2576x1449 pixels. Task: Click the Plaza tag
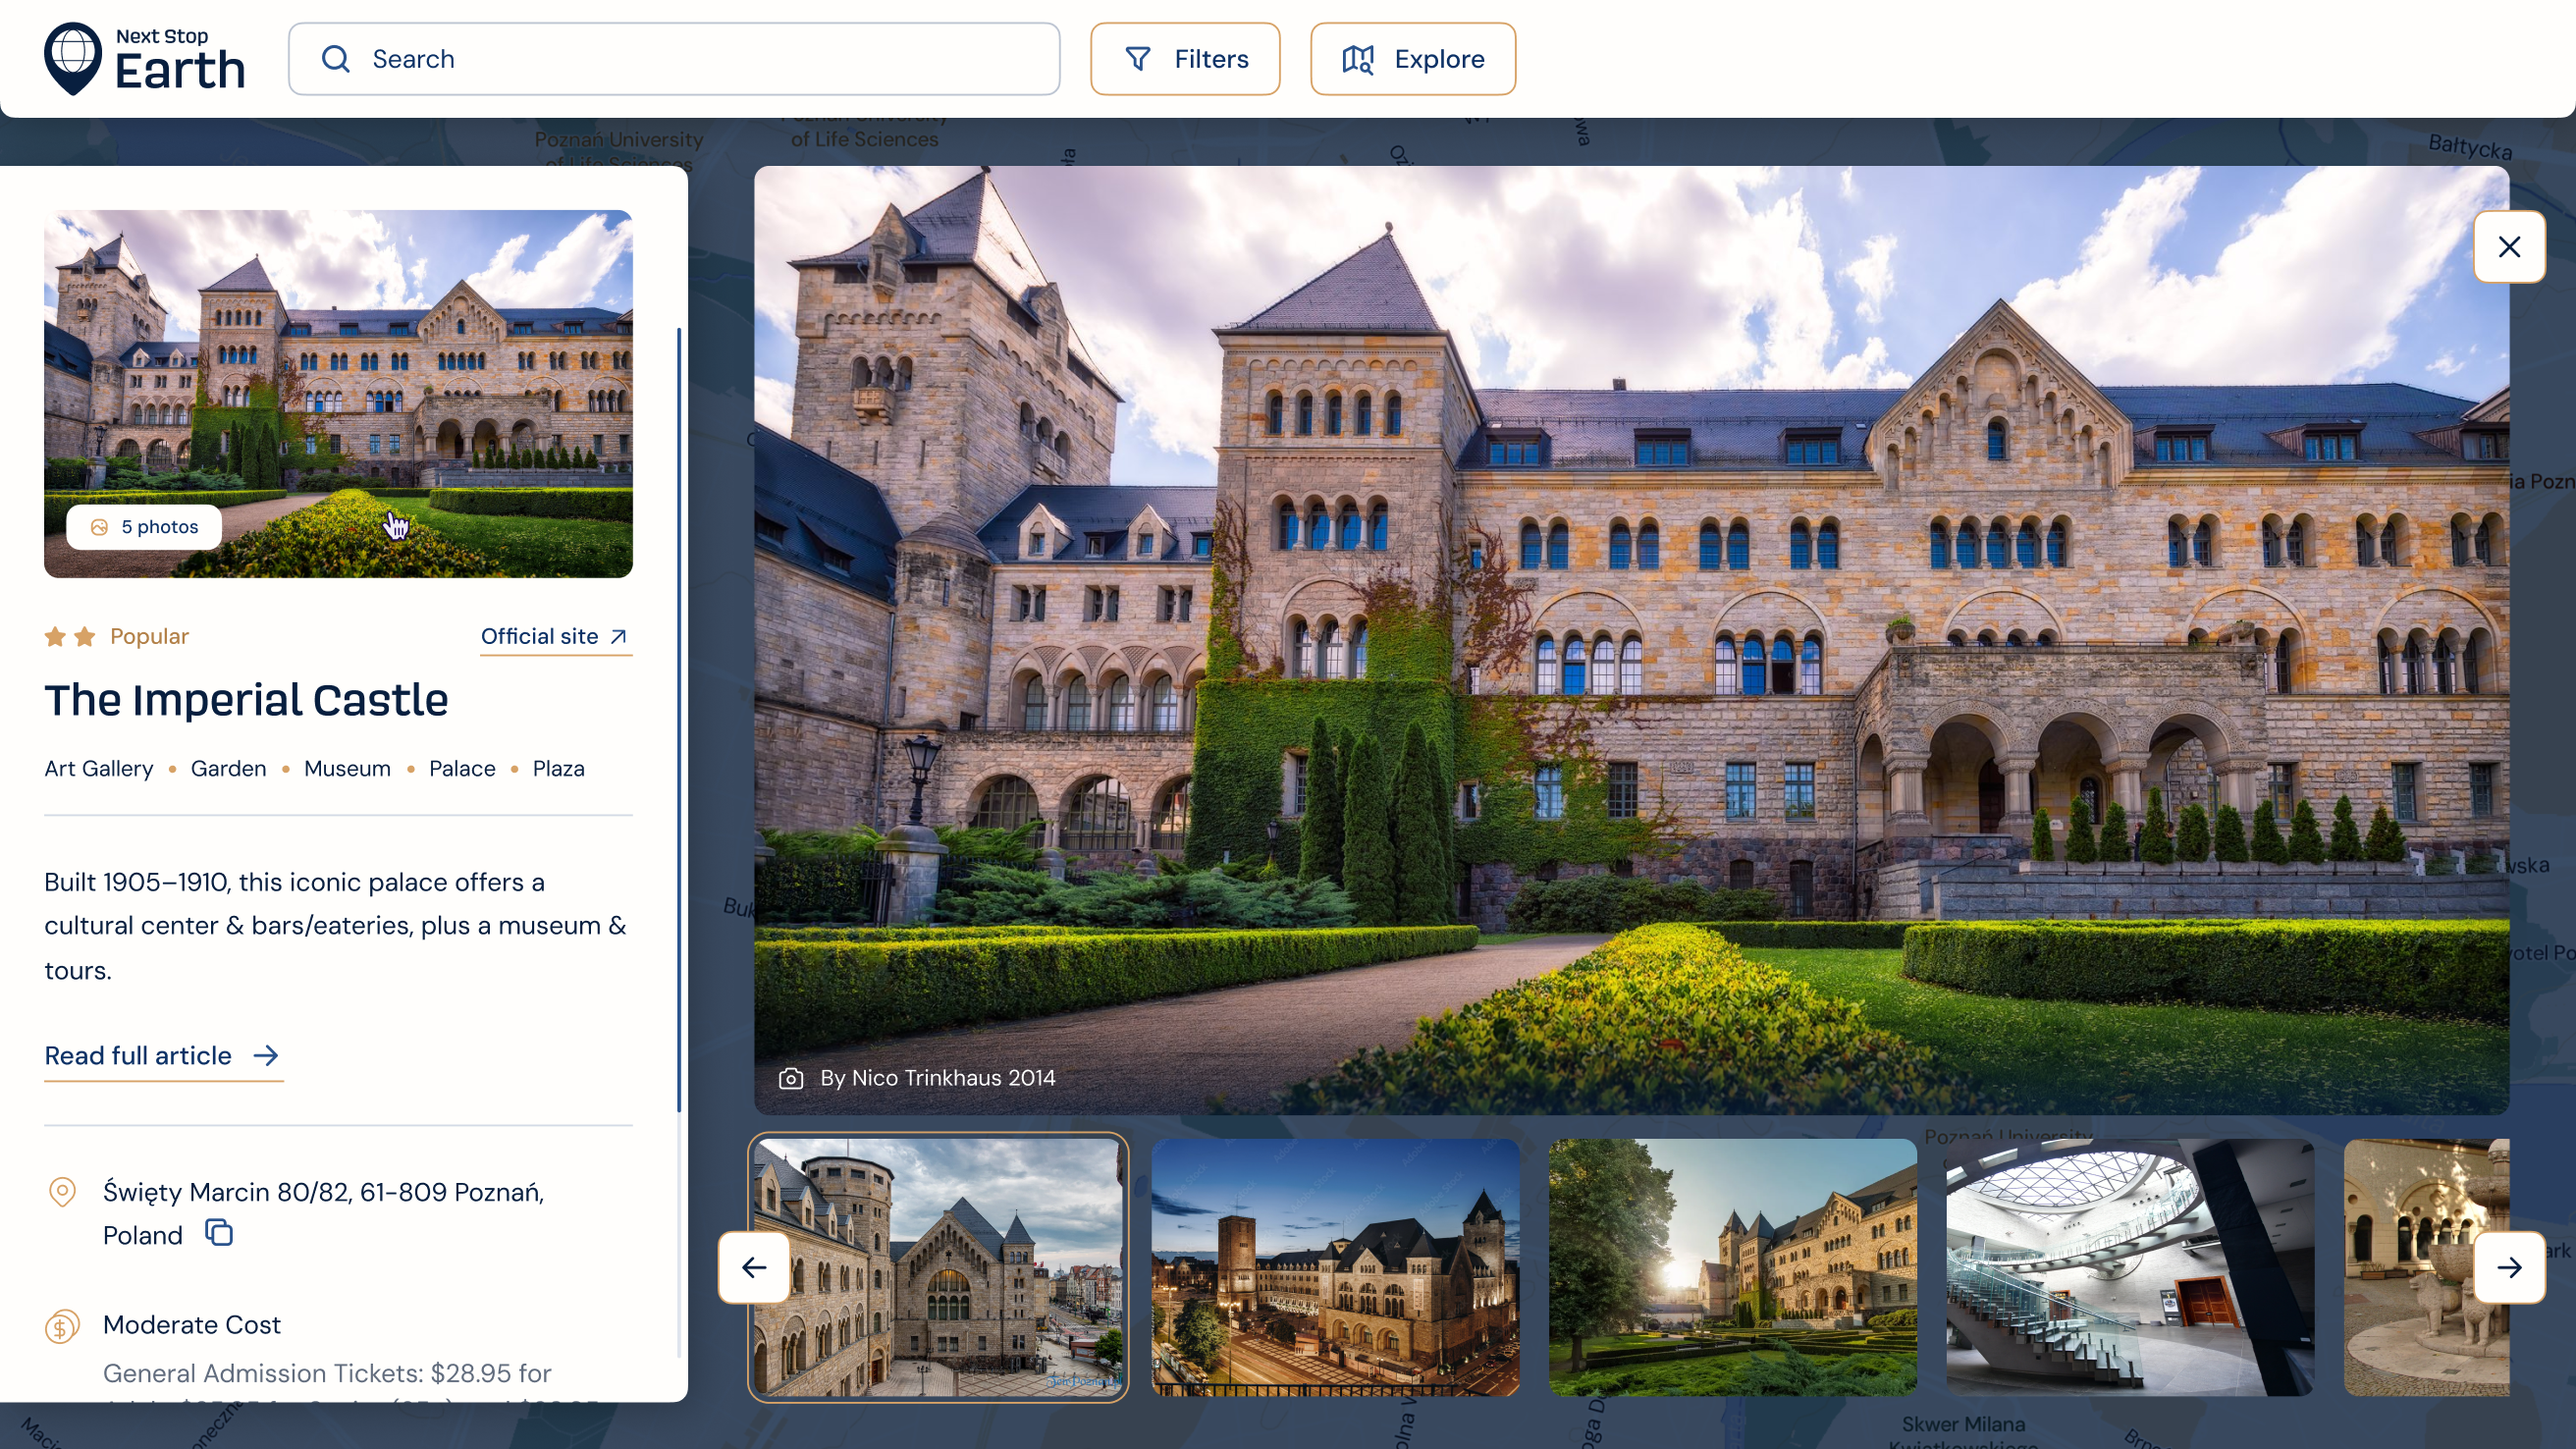pyautogui.click(x=558, y=769)
